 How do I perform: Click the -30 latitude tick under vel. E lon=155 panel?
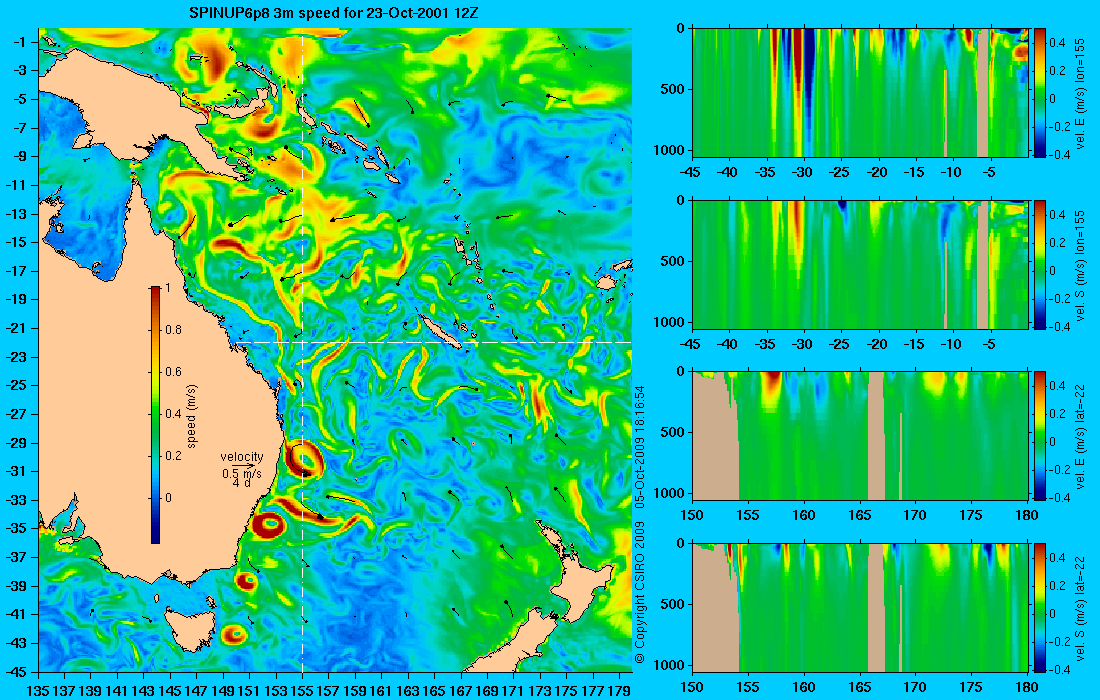click(x=803, y=173)
